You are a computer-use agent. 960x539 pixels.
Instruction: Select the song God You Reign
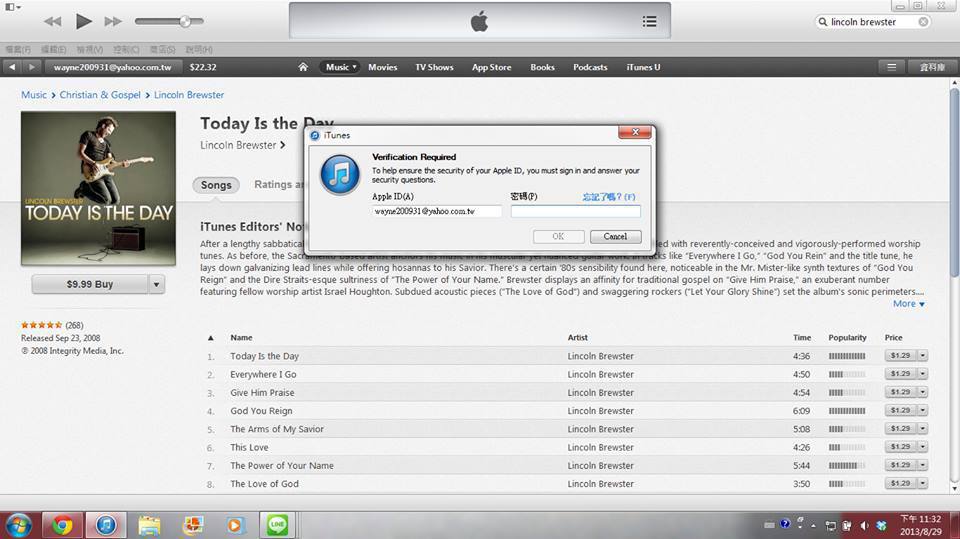(x=261, y=411)
